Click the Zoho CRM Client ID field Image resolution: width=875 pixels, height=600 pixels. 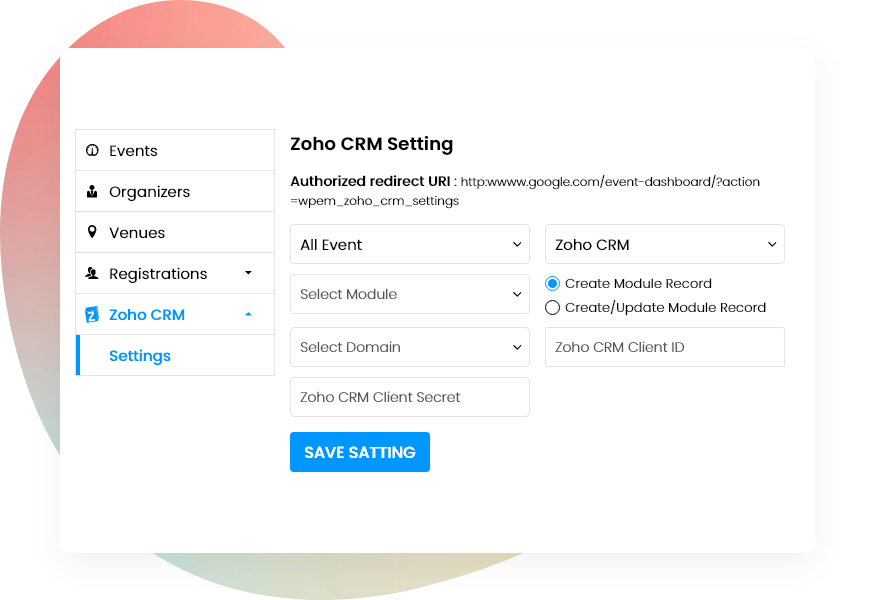point(664,347)
